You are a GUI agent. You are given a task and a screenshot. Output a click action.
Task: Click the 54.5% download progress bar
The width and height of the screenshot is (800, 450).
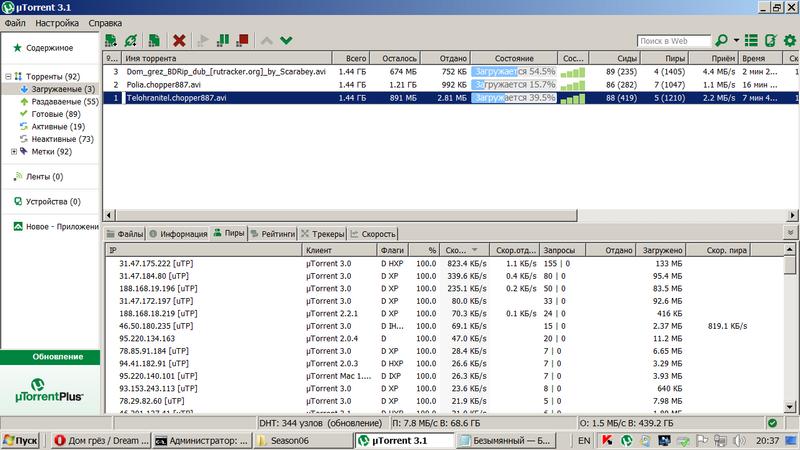click(x=514, y=72)
